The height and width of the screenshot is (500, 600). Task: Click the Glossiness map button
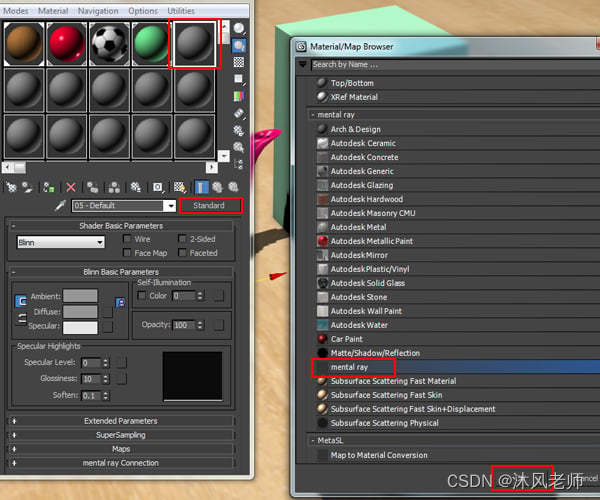(121, 379)
